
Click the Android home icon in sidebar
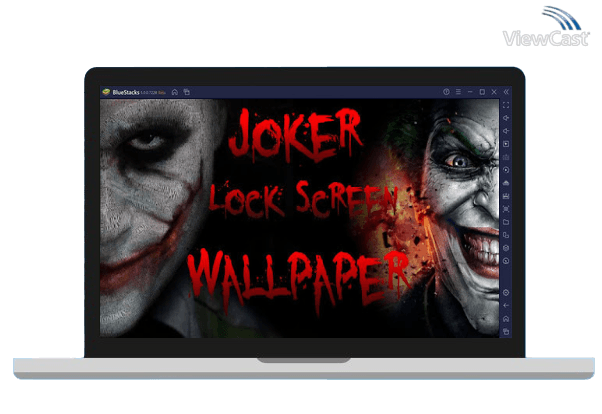pyautogui.click(x=506, y=319)
